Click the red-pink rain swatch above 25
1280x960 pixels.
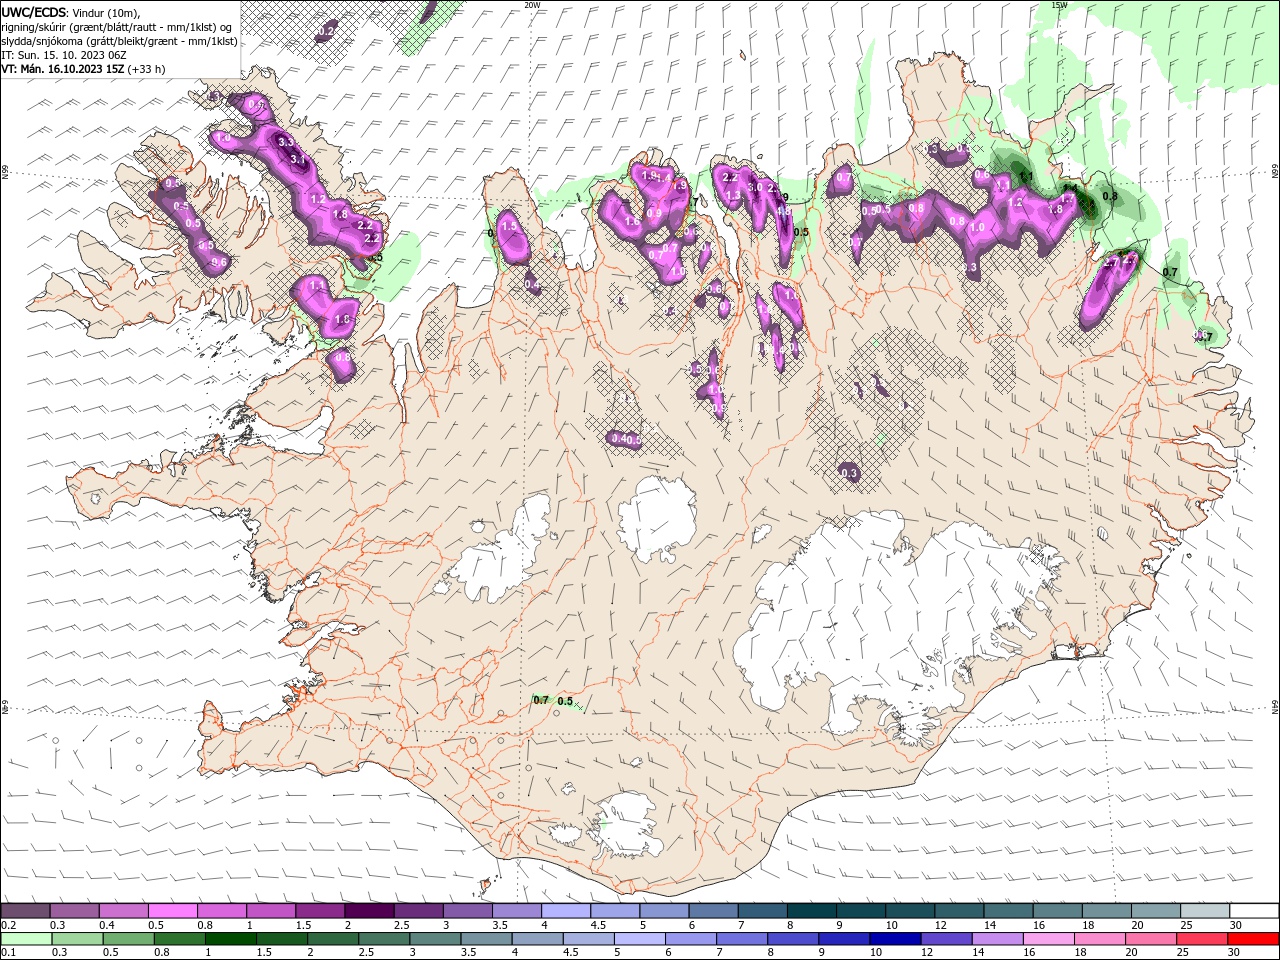click(x=1202, y=939)
